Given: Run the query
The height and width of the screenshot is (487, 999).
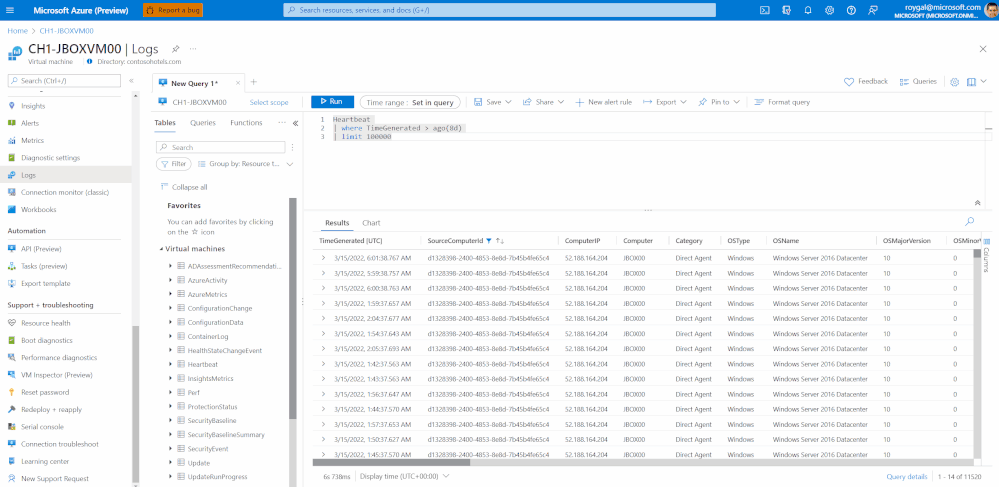Looking at the screenshot, I should tap(332, 101).
